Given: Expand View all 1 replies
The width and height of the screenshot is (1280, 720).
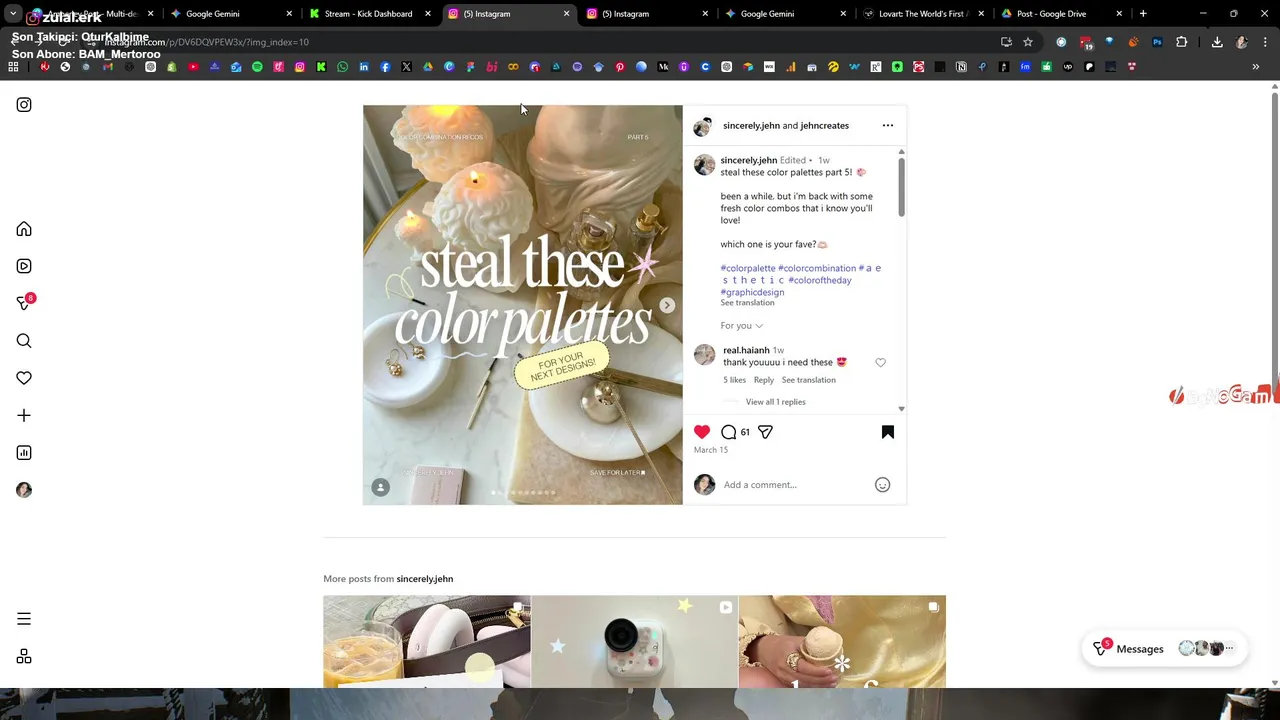Looking at the screenshot, I should click(x=775, y=402).
